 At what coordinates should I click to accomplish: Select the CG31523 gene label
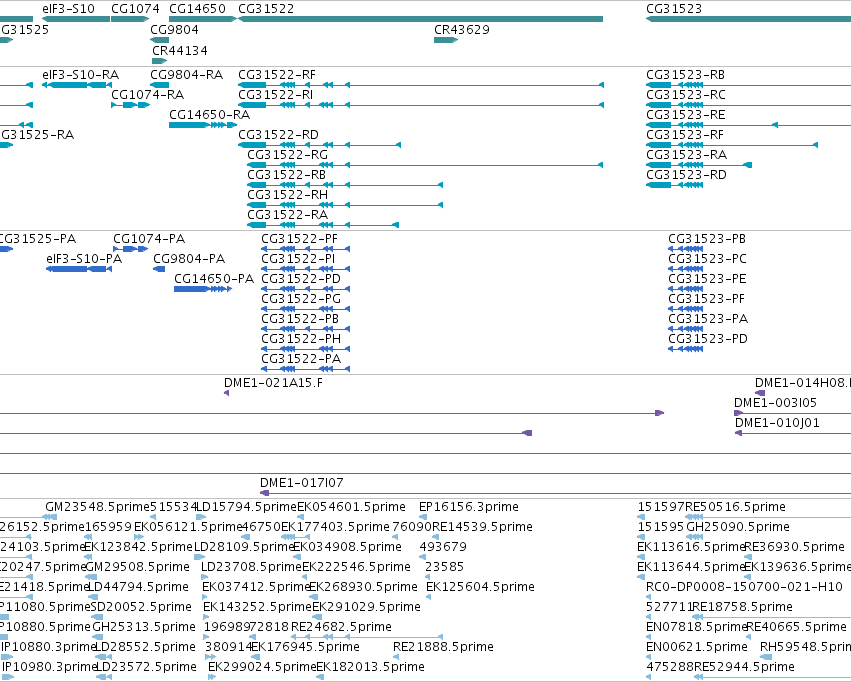(674, 9)
